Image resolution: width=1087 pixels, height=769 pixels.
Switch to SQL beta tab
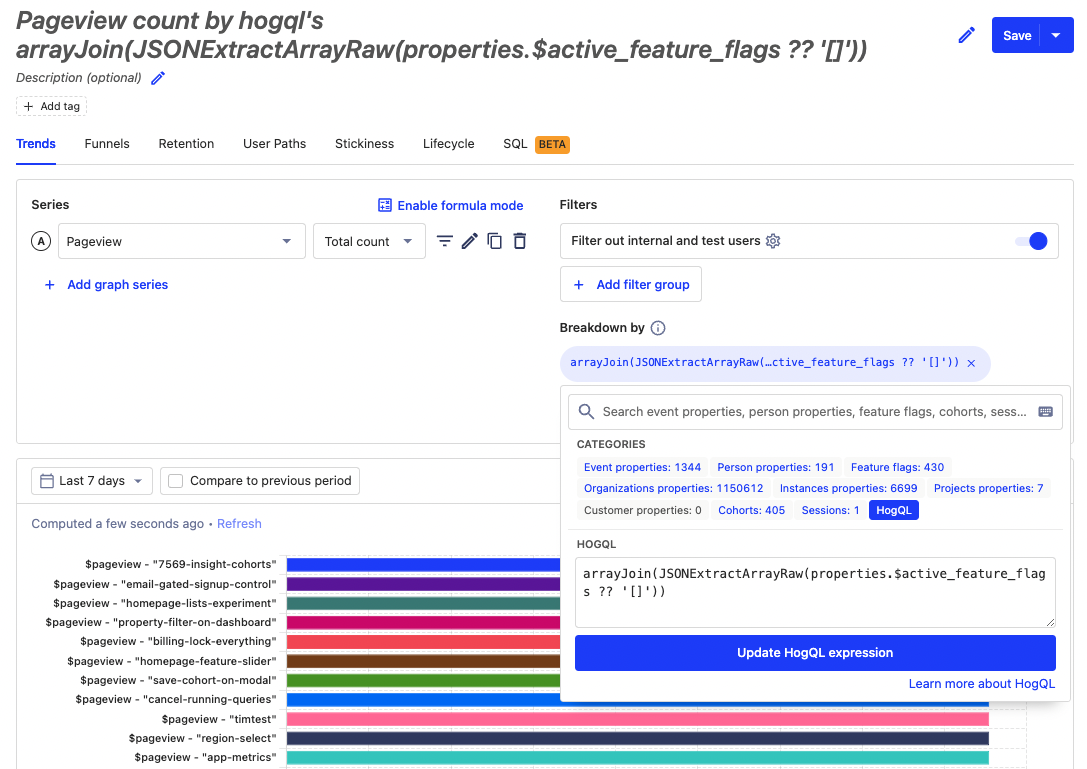click(536, 144)
